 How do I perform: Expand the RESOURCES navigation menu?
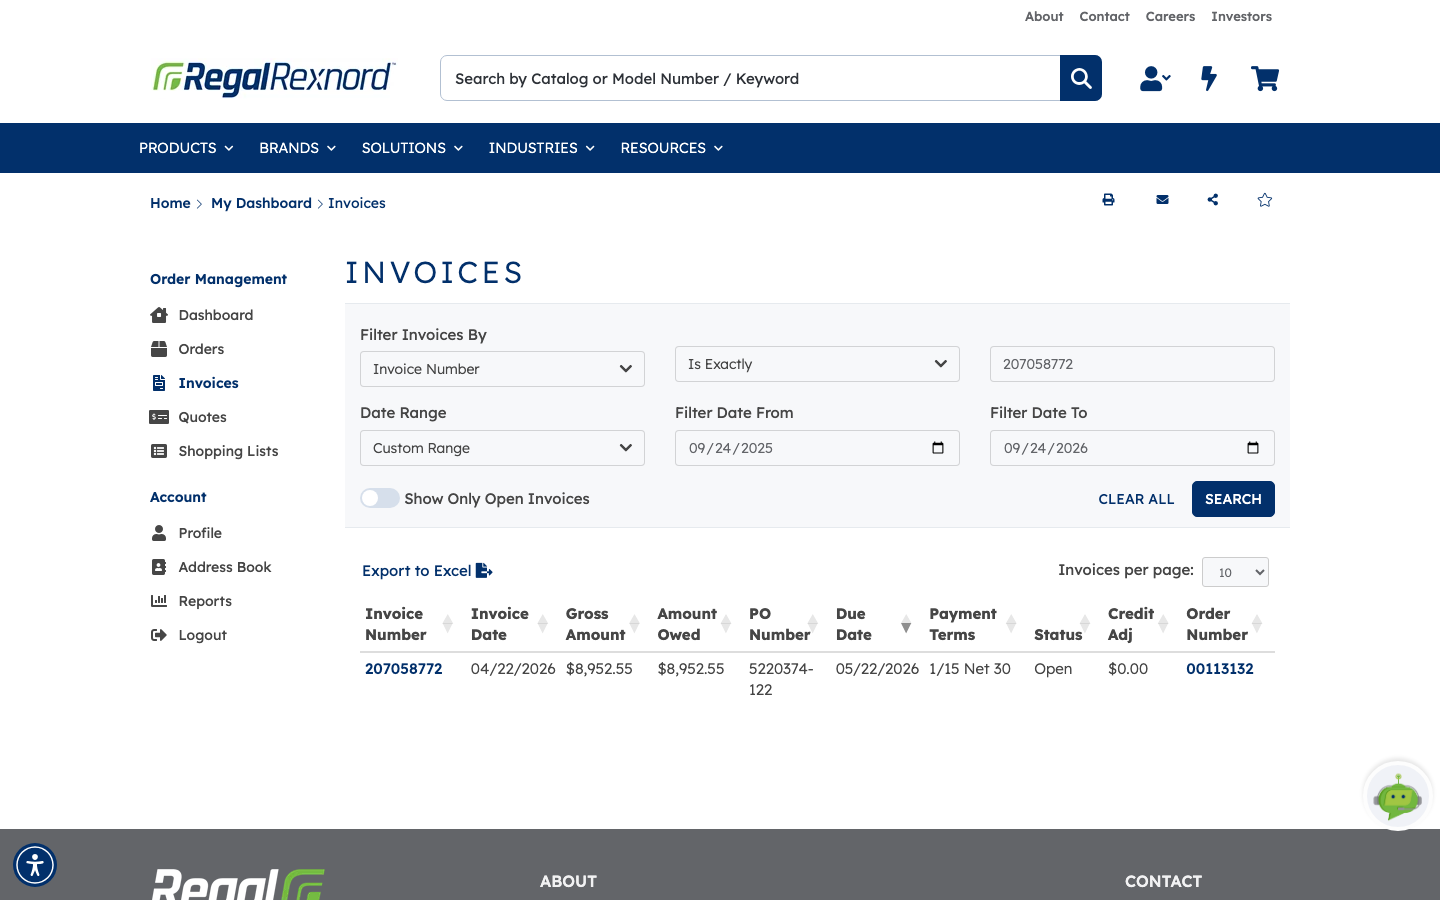pyautogui.click(x=671, y=148)
